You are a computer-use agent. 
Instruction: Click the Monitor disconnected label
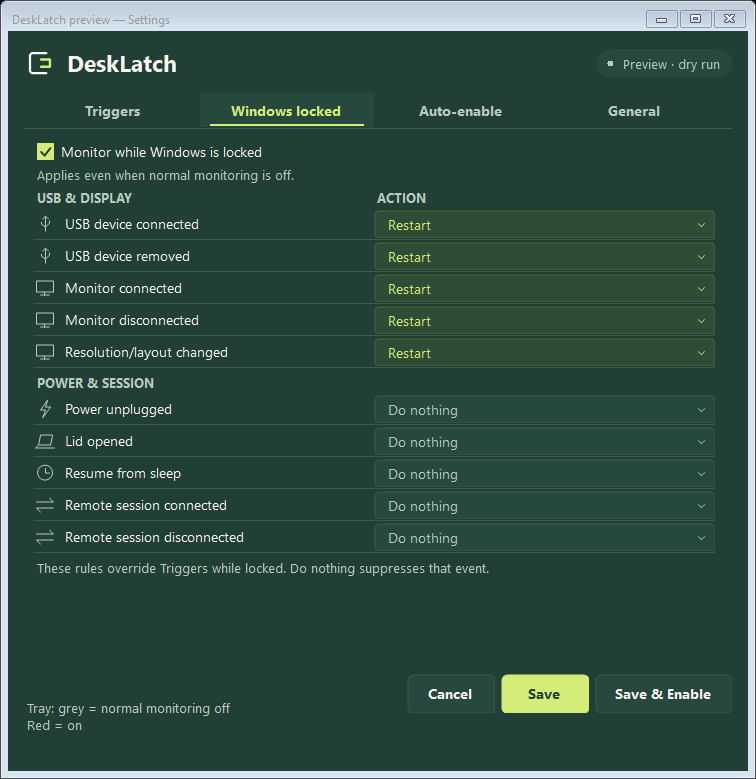click(132, 320)
